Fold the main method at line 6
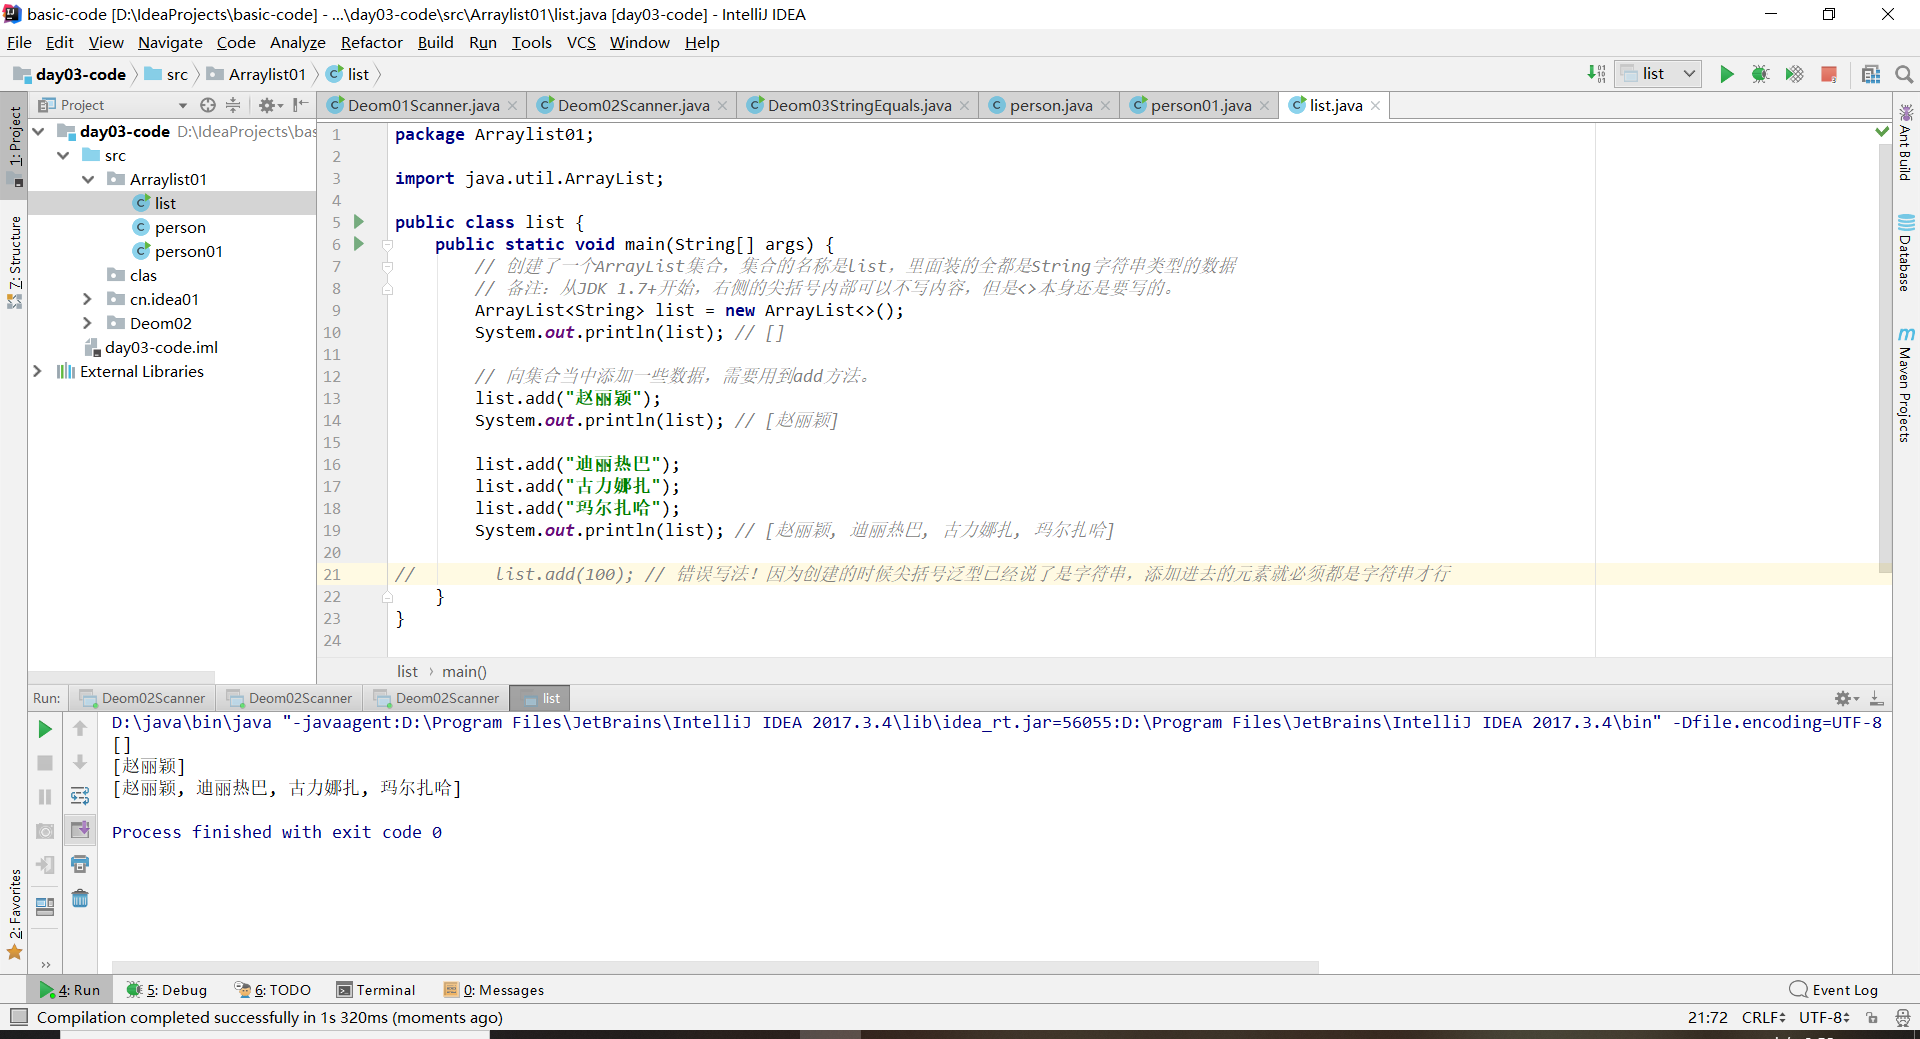This screenshot has height=1039, width=1920. click(387, 244)
